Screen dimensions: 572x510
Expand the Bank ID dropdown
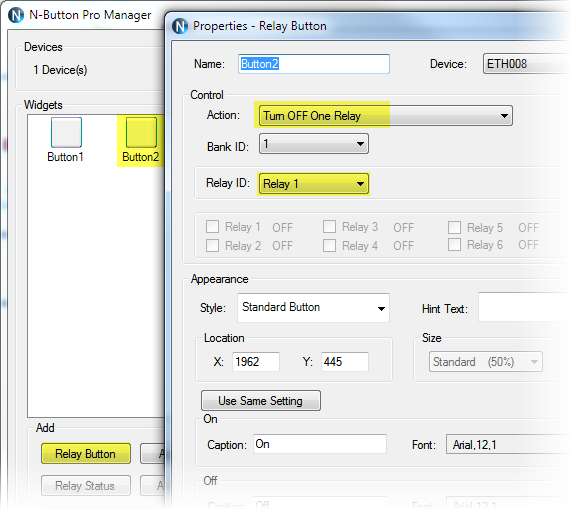[x=314, y=143]
